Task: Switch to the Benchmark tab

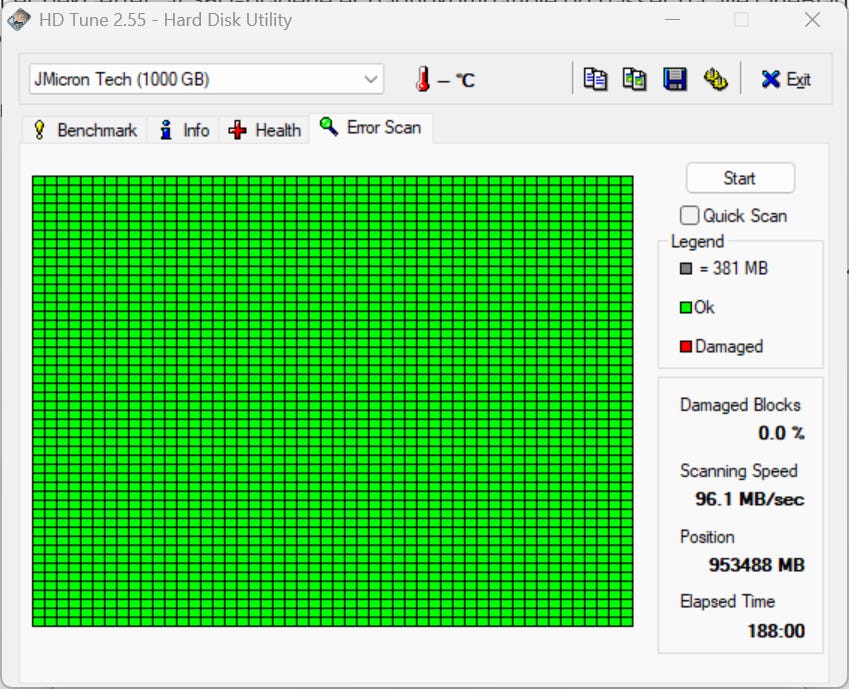Action: coord(84,130)
